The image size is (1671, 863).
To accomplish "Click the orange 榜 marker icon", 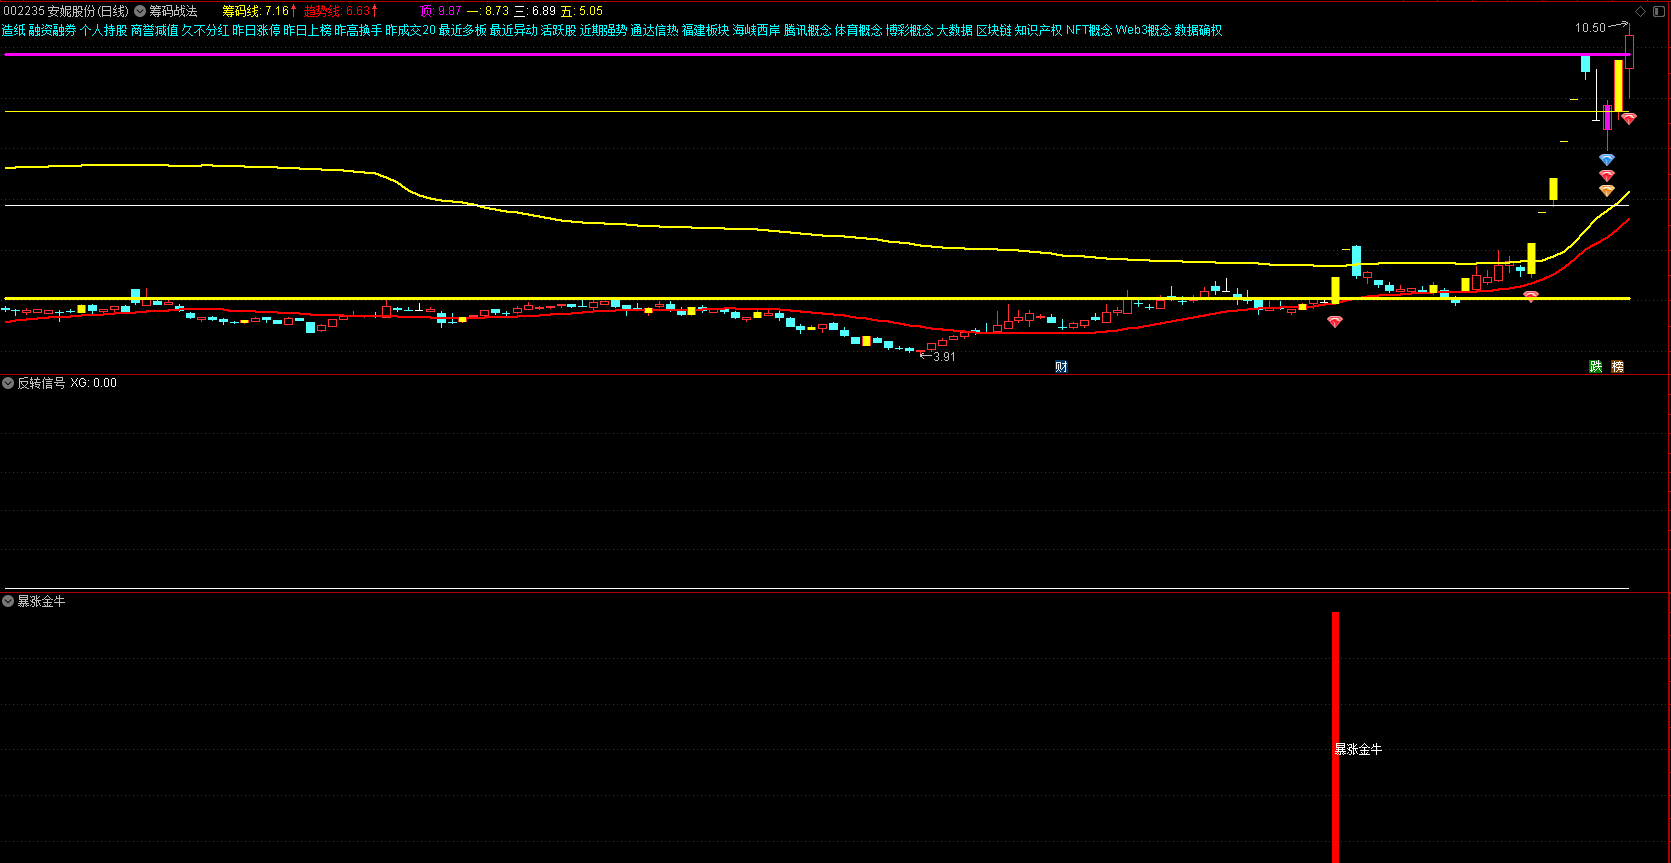I will 1618,367.
